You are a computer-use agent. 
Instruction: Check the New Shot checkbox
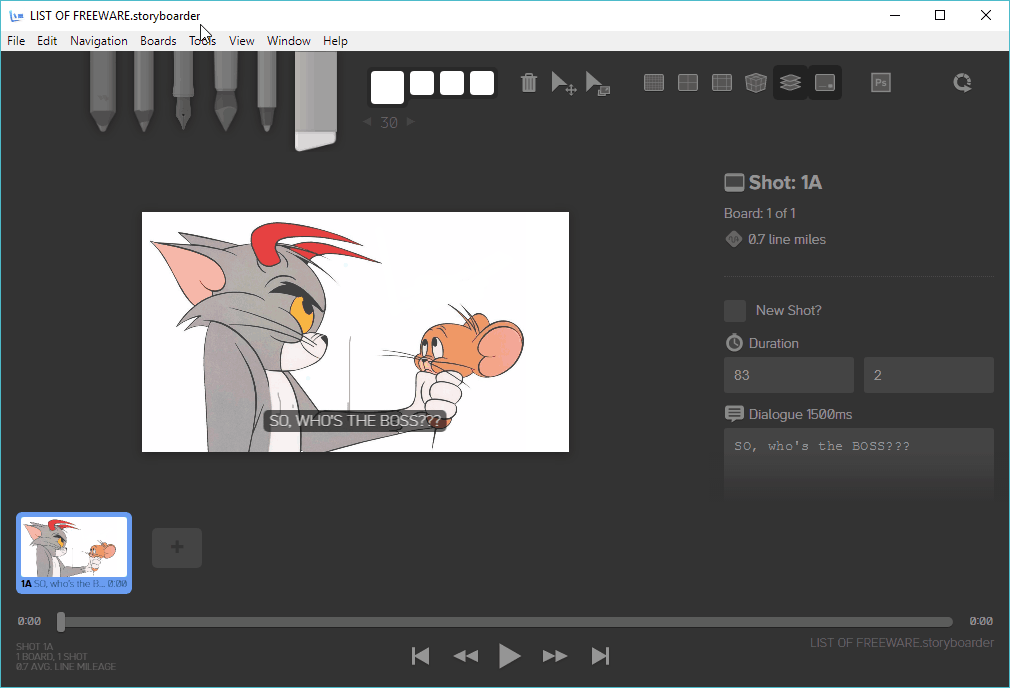(735, 311)
